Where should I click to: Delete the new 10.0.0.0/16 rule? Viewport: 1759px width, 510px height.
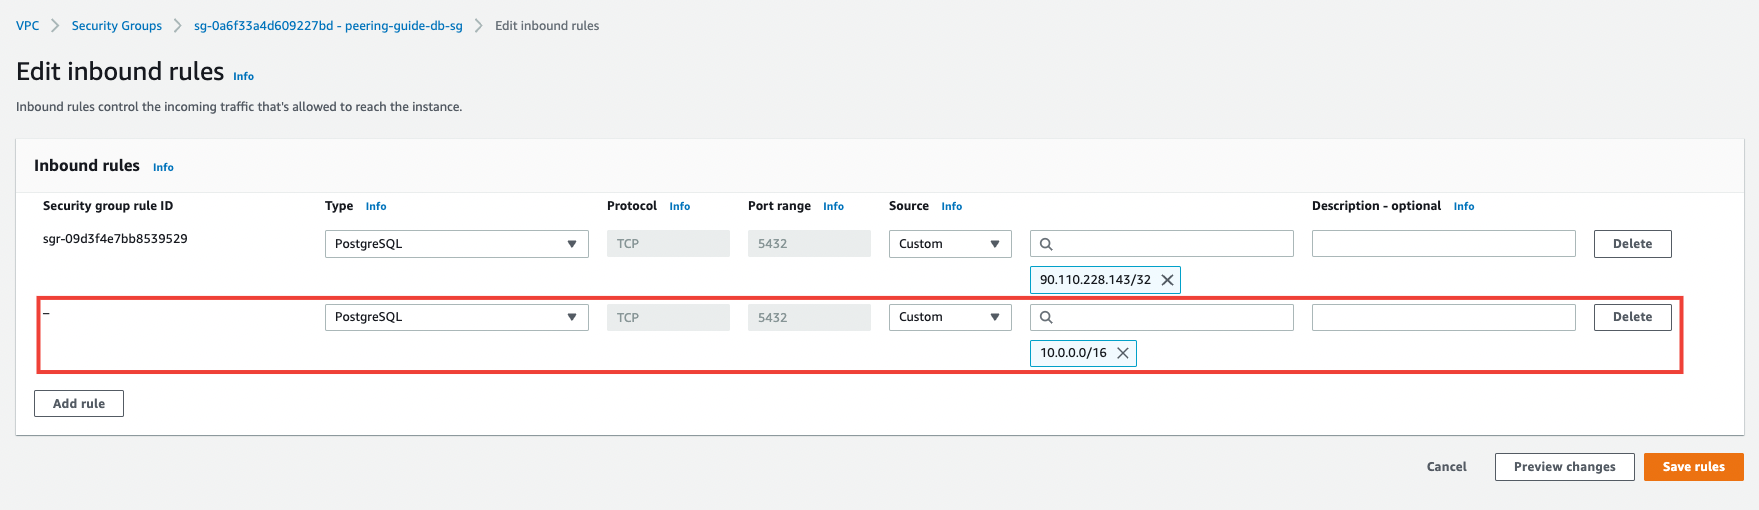tap(1633, 317)
